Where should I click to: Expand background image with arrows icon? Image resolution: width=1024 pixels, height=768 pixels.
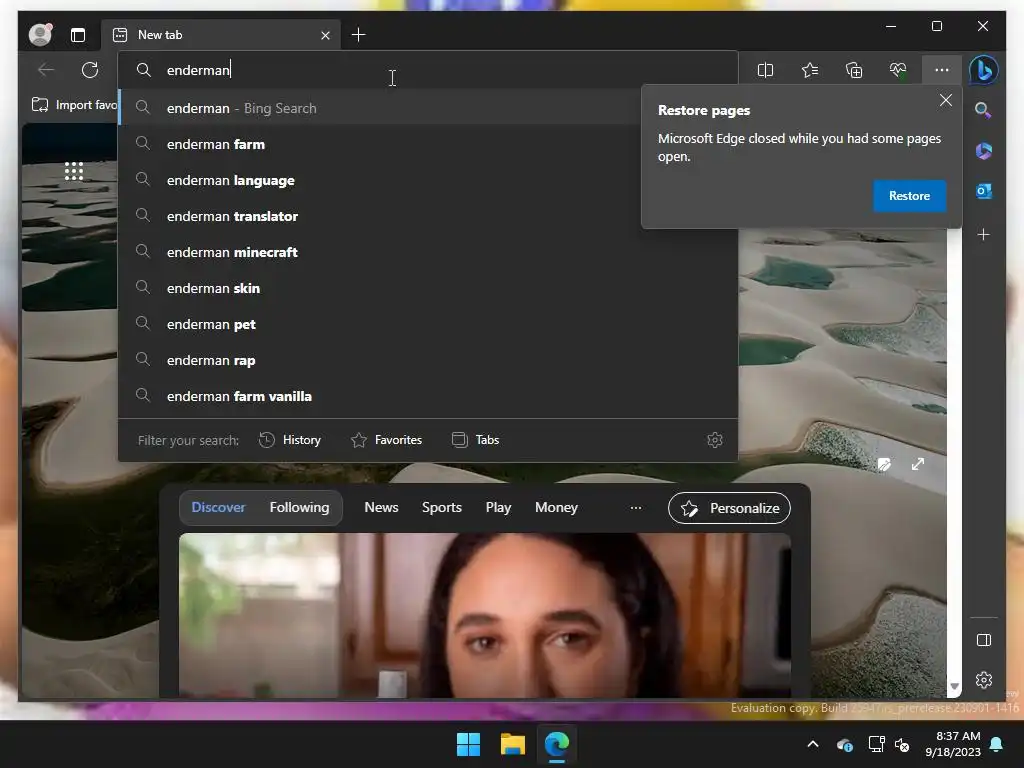click(x=918, y=464)
